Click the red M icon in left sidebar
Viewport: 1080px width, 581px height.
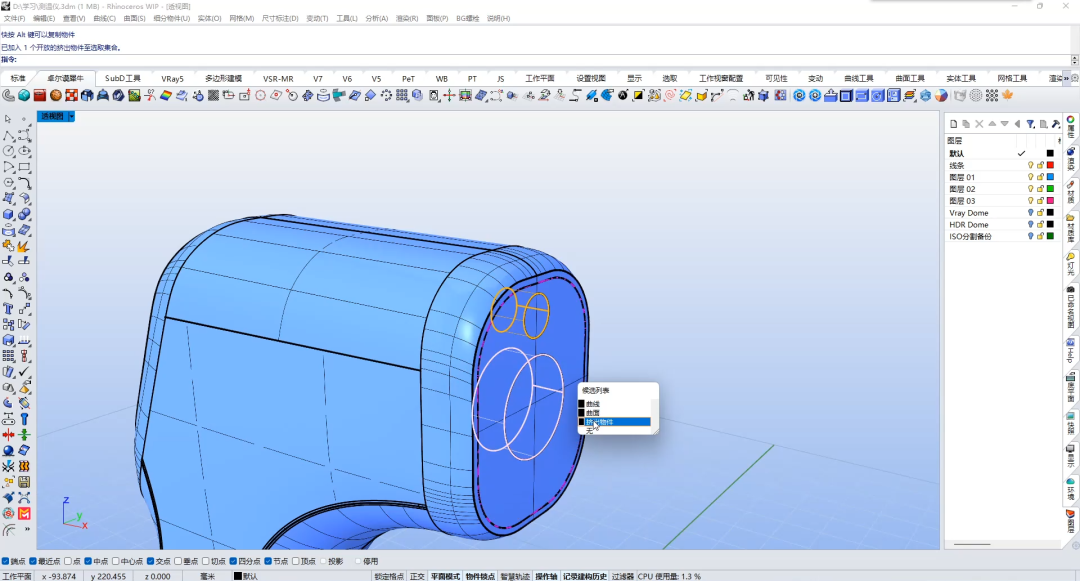point(24,514)
